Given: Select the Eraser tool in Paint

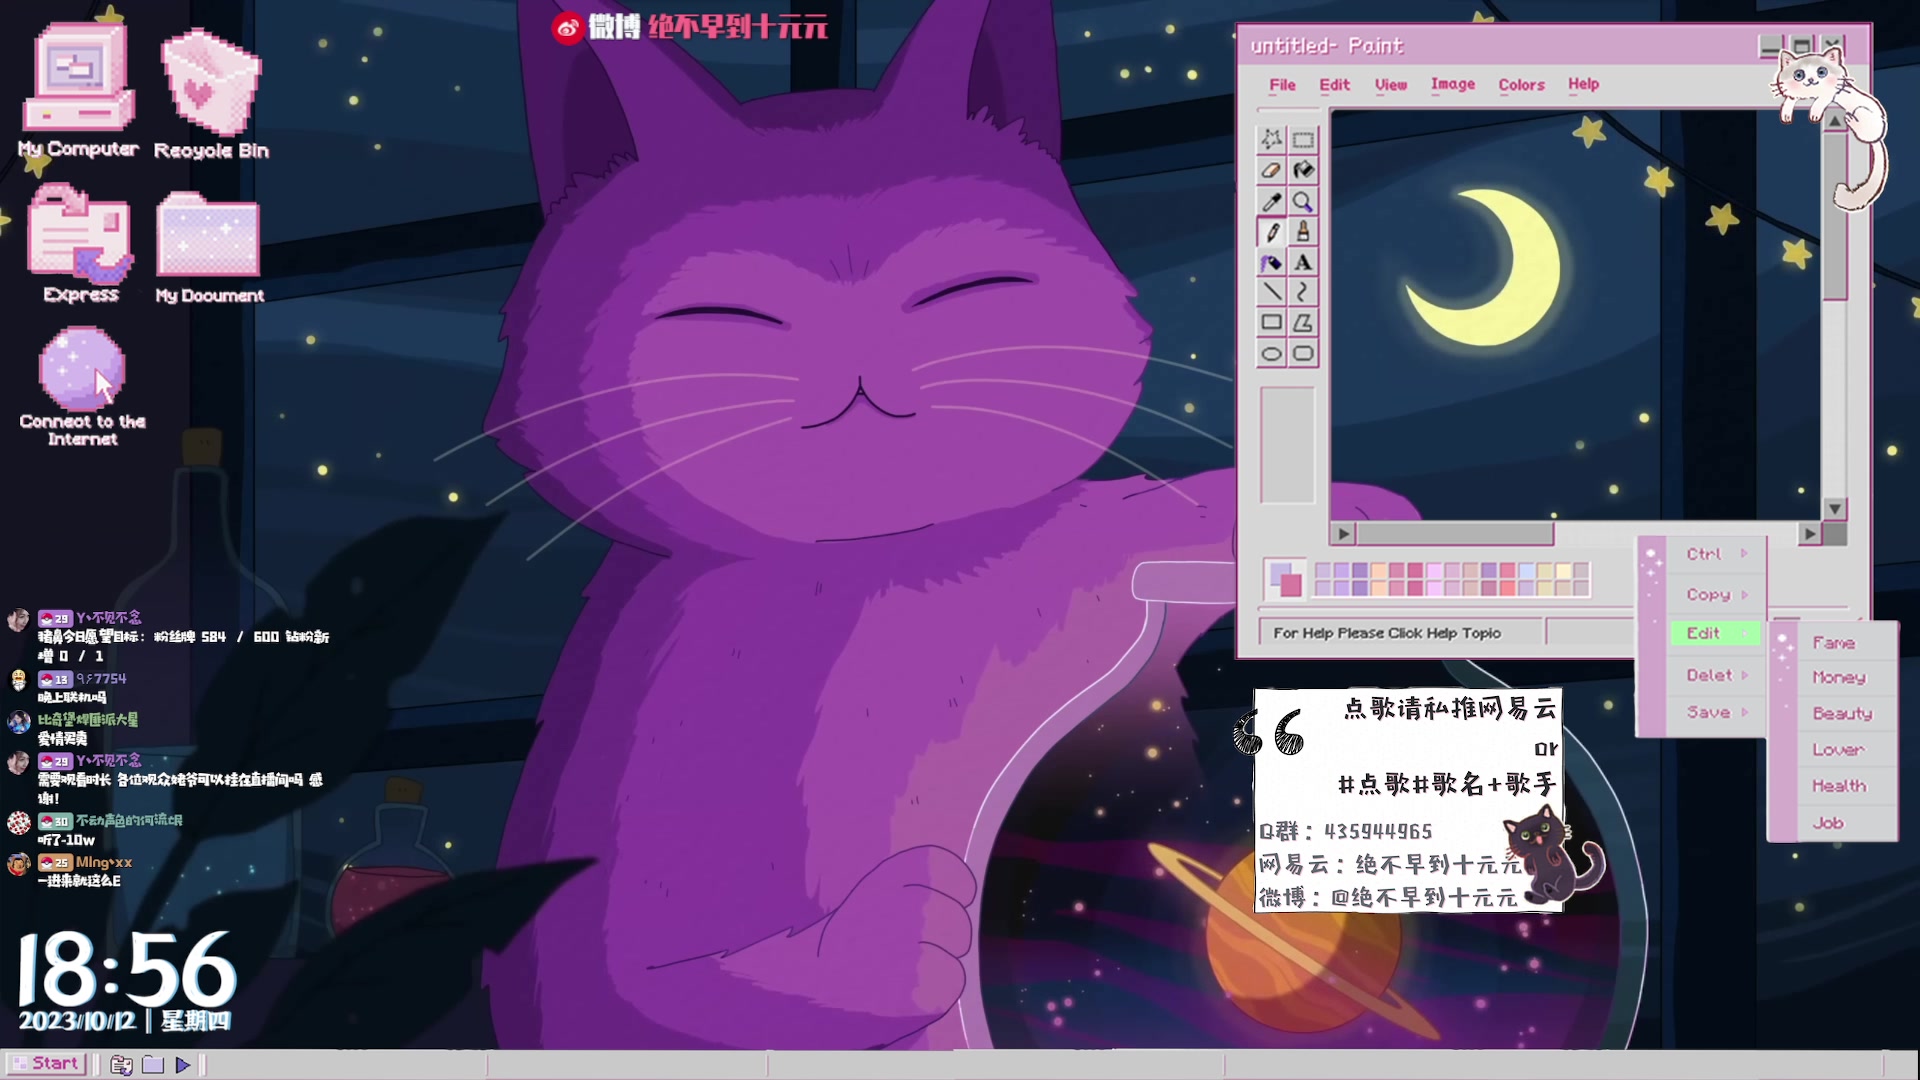Looking at the screenshot, I should tap(1271, 170).
